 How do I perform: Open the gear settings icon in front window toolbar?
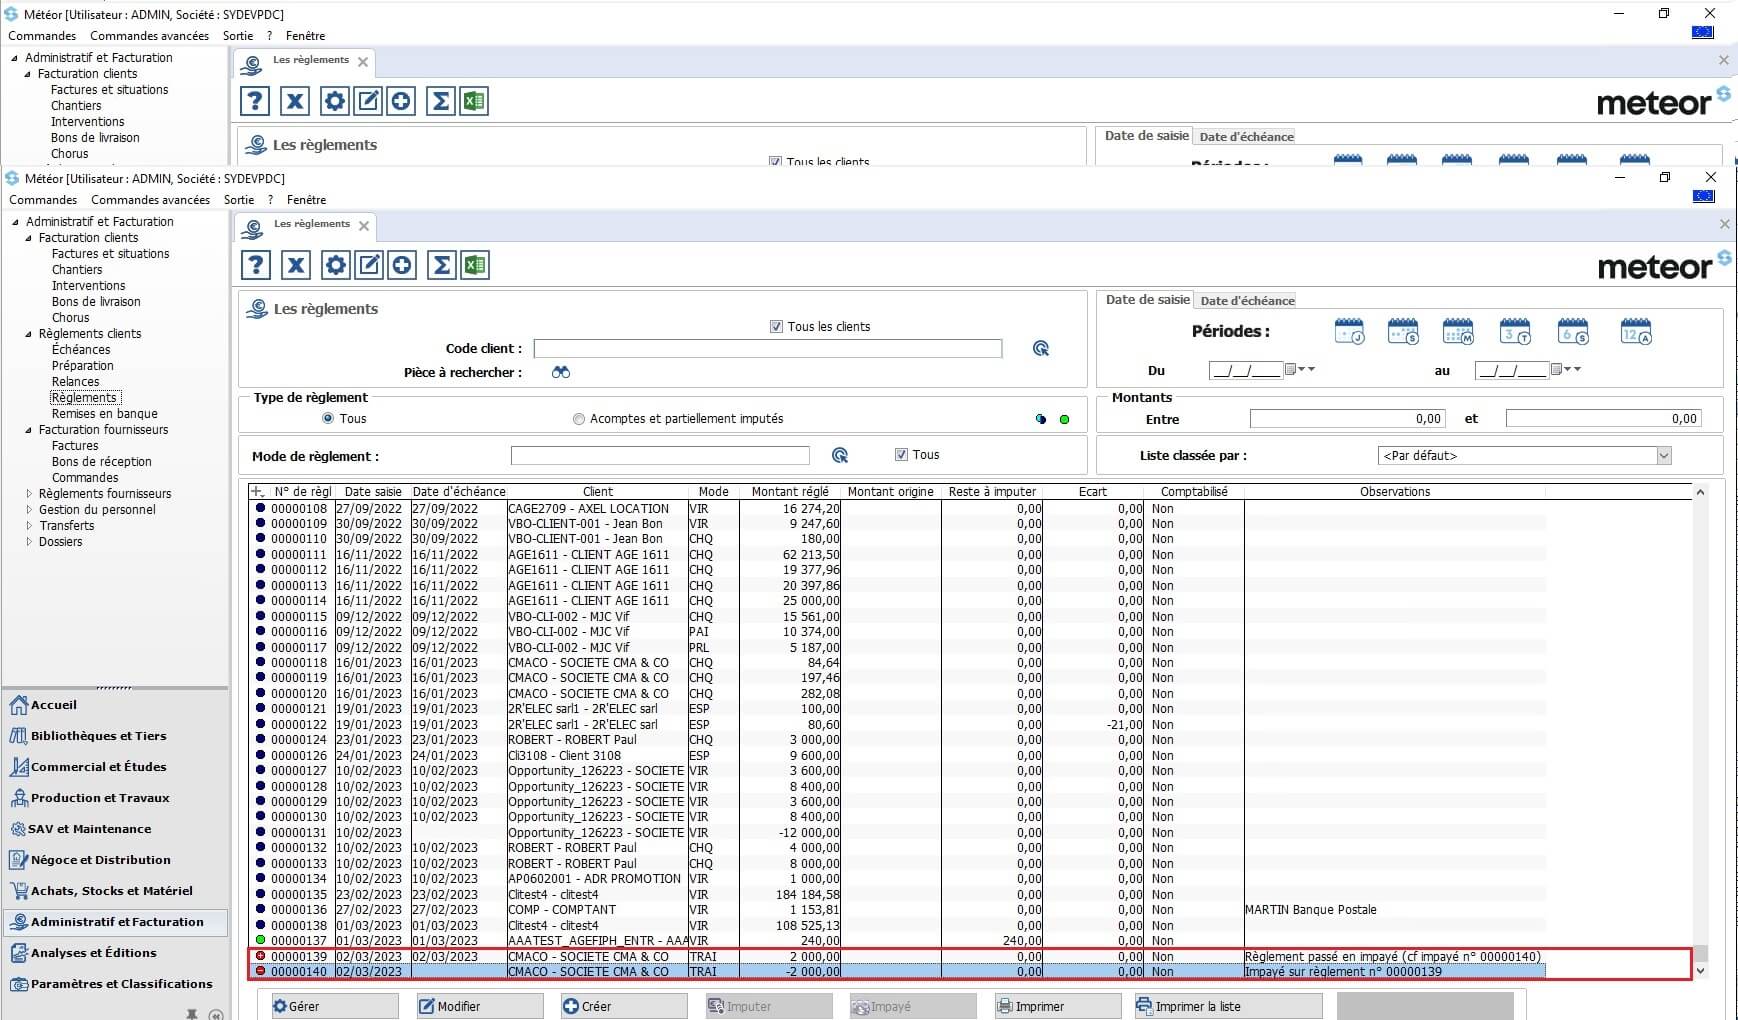click(x=336, y=265)
